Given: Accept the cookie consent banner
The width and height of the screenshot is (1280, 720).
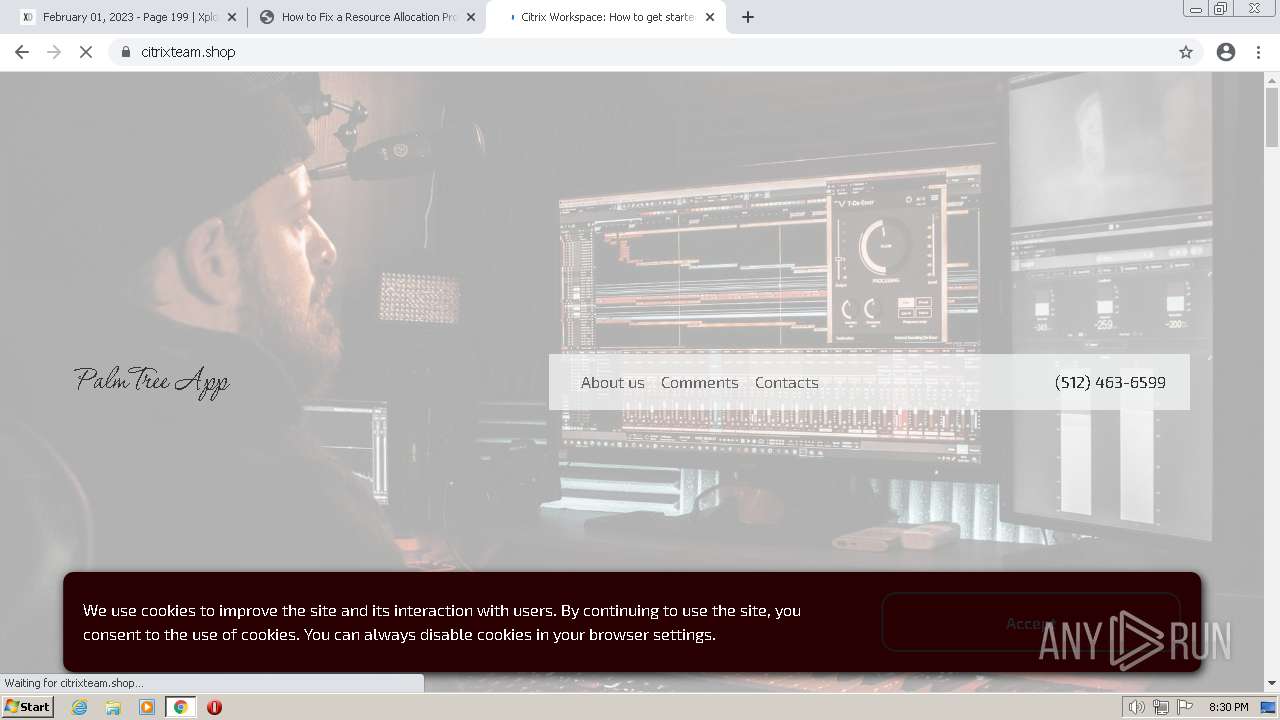Looking at the screenshot, I should [1031, 623].
